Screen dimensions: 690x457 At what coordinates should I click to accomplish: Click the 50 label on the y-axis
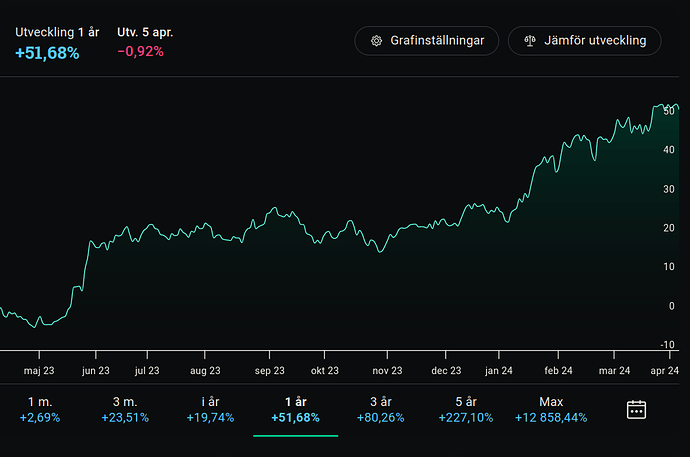coord(668,111)
